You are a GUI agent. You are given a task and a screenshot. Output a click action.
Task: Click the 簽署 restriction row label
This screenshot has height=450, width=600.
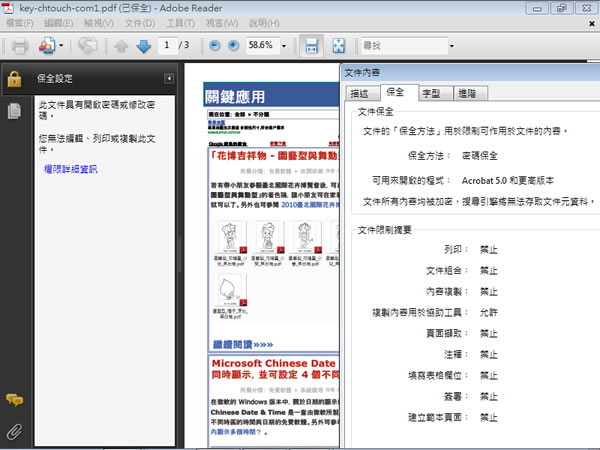(455, 396)
